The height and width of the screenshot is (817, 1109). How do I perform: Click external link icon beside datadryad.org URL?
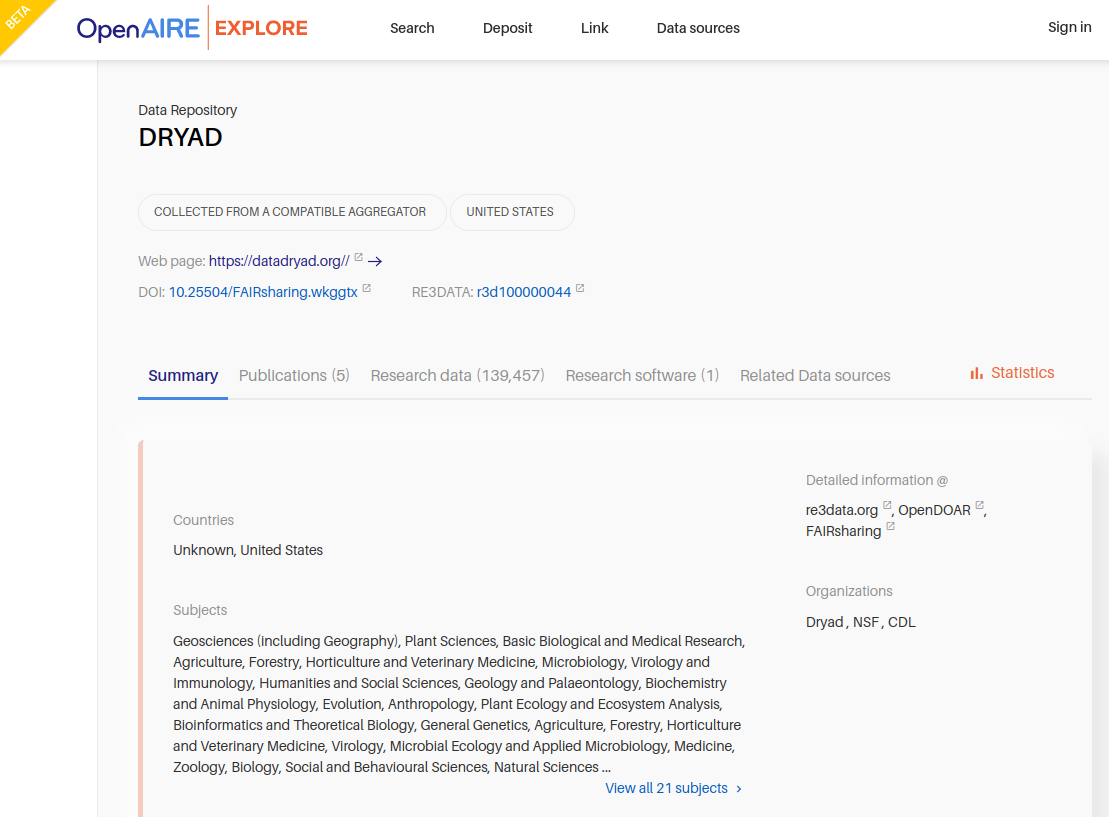pyautogui.click(x=359, y=257)
